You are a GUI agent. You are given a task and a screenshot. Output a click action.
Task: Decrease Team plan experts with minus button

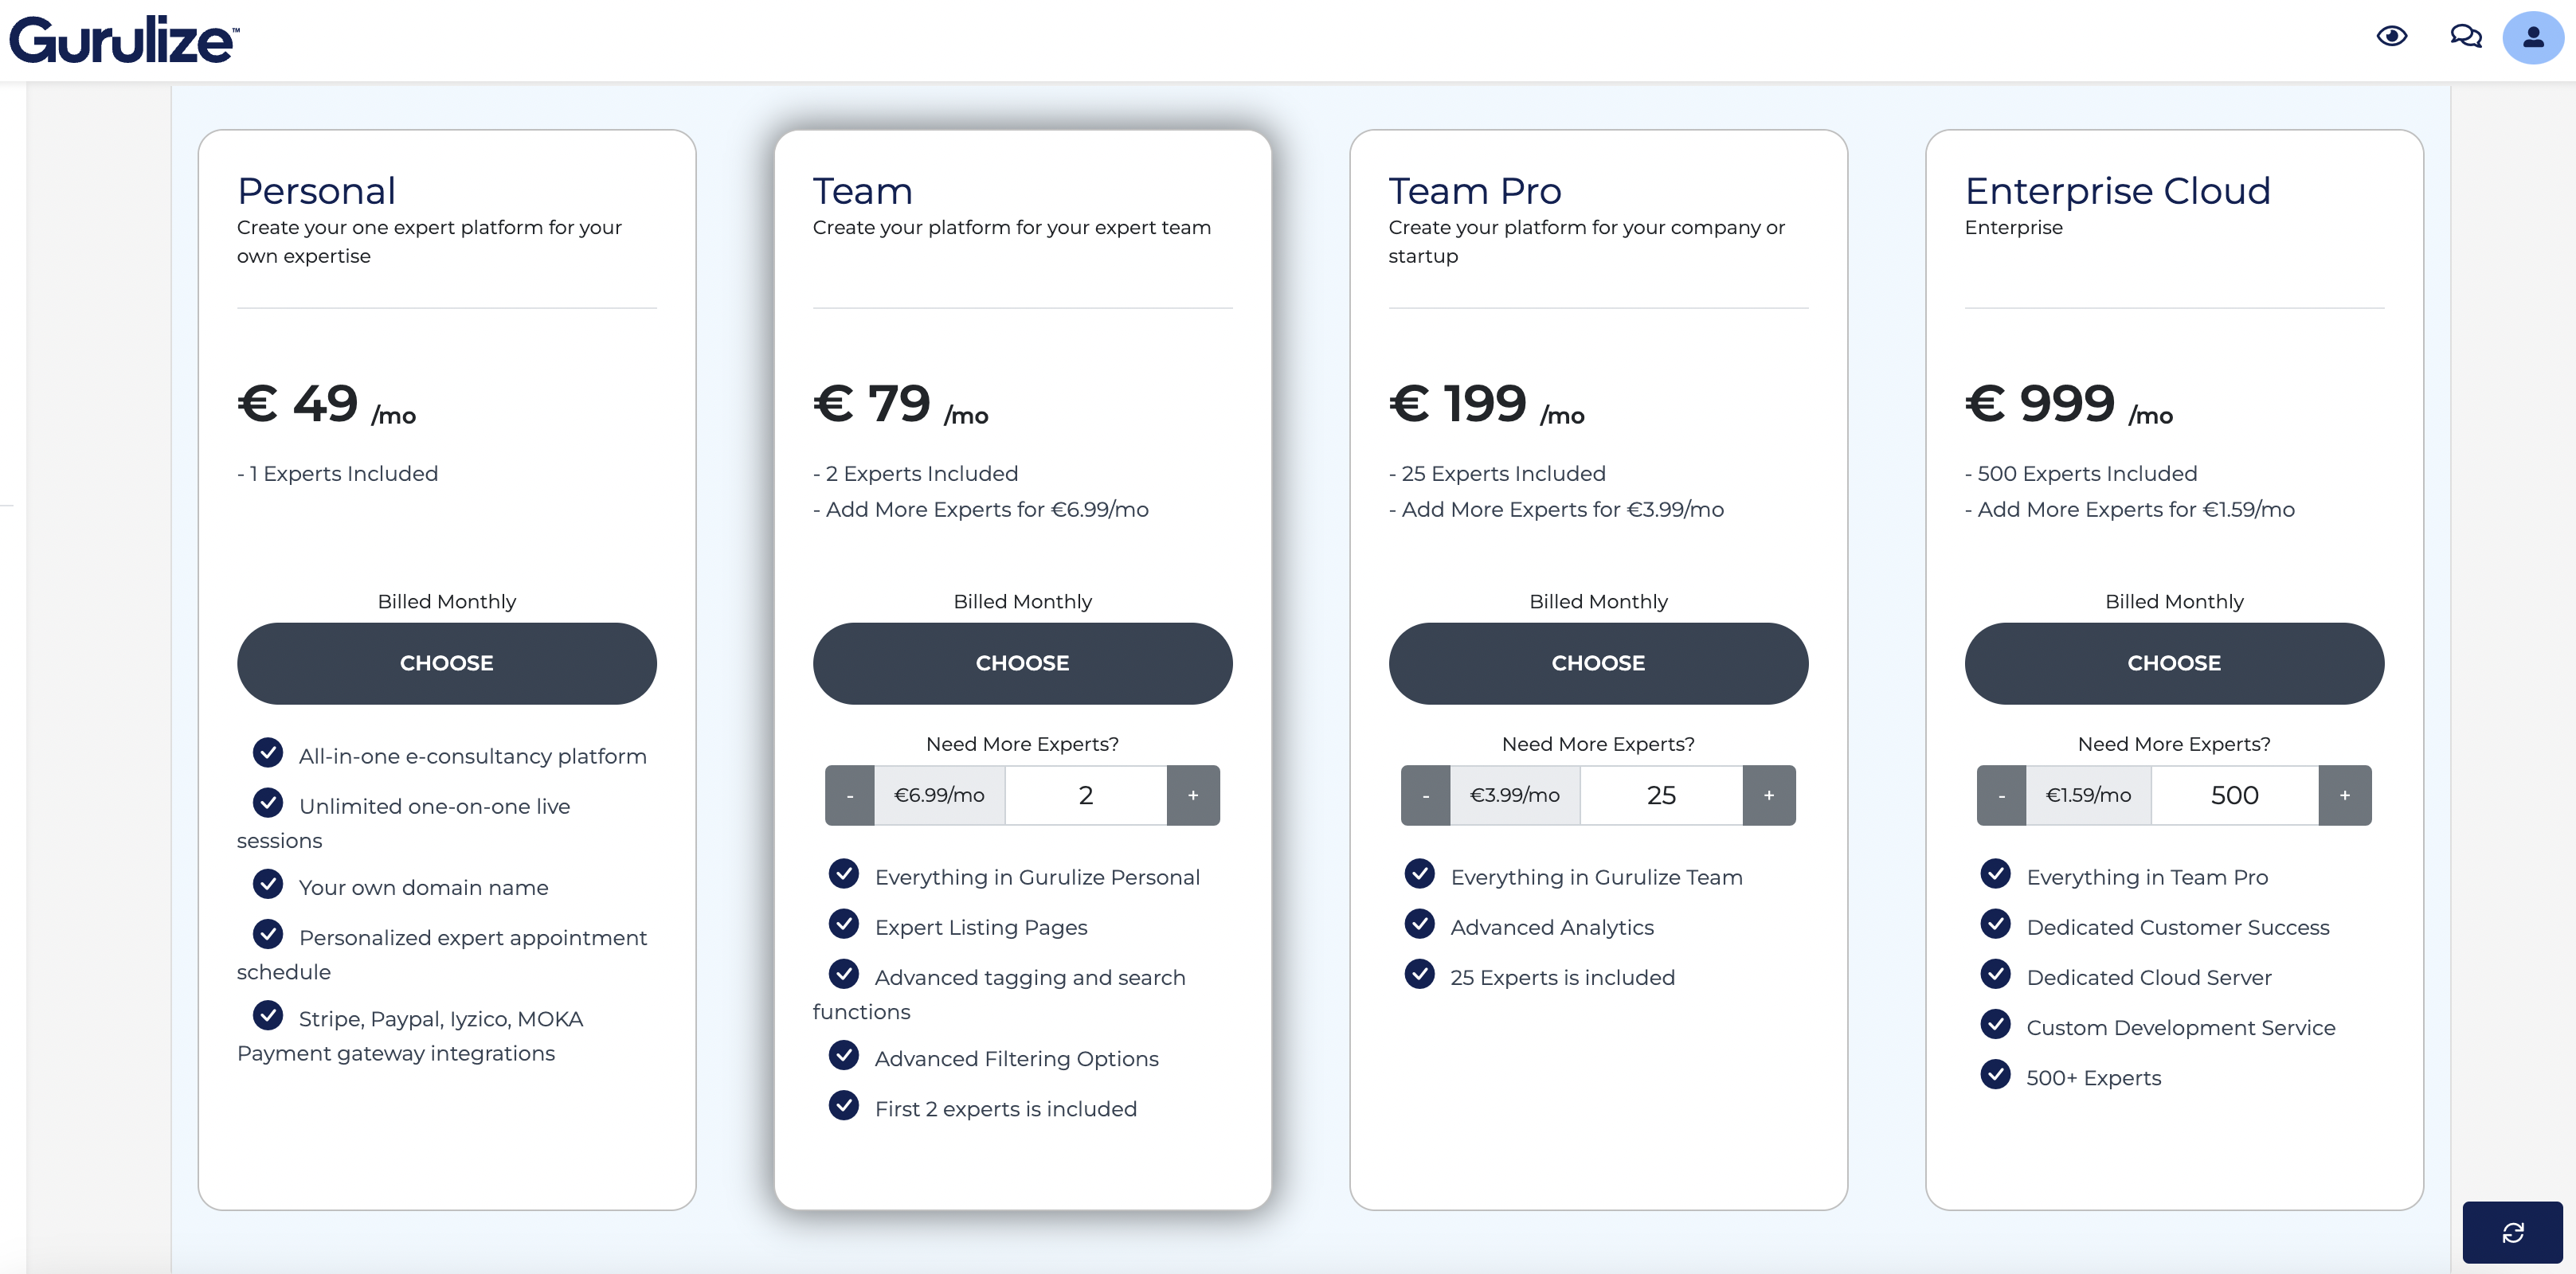click(850, 796)
